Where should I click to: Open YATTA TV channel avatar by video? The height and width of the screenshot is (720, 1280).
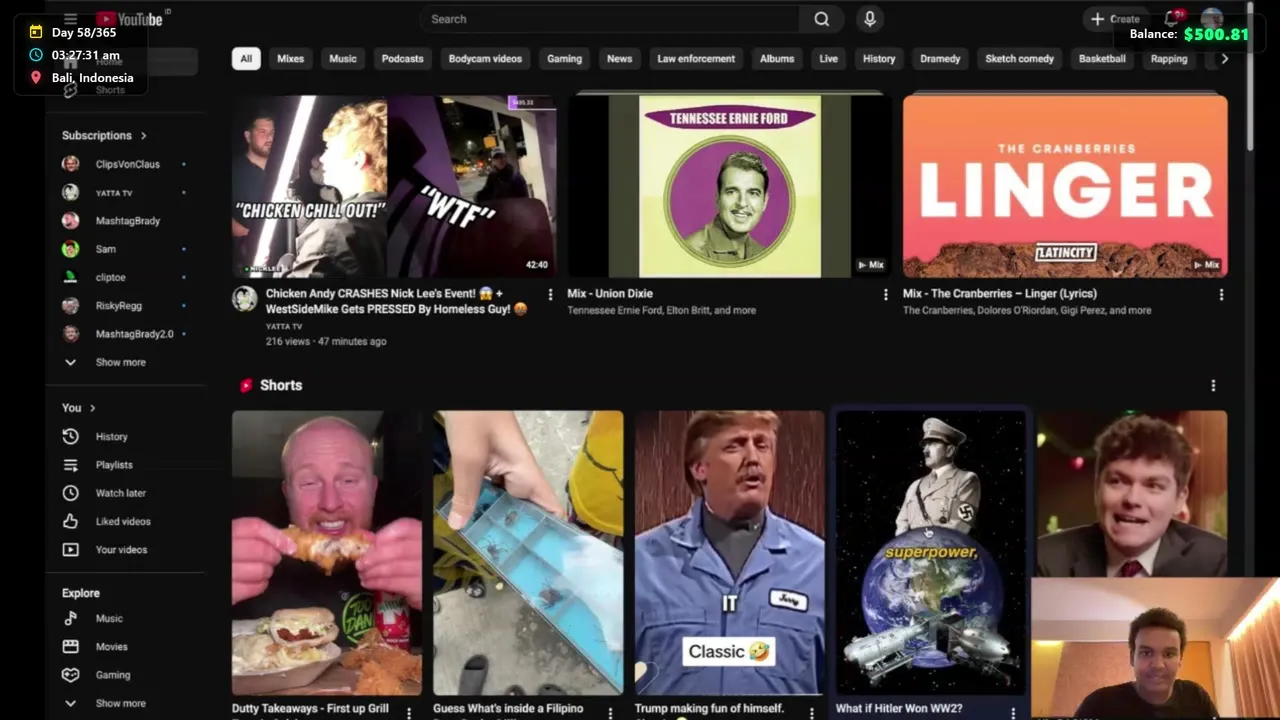tap(245, 298)
